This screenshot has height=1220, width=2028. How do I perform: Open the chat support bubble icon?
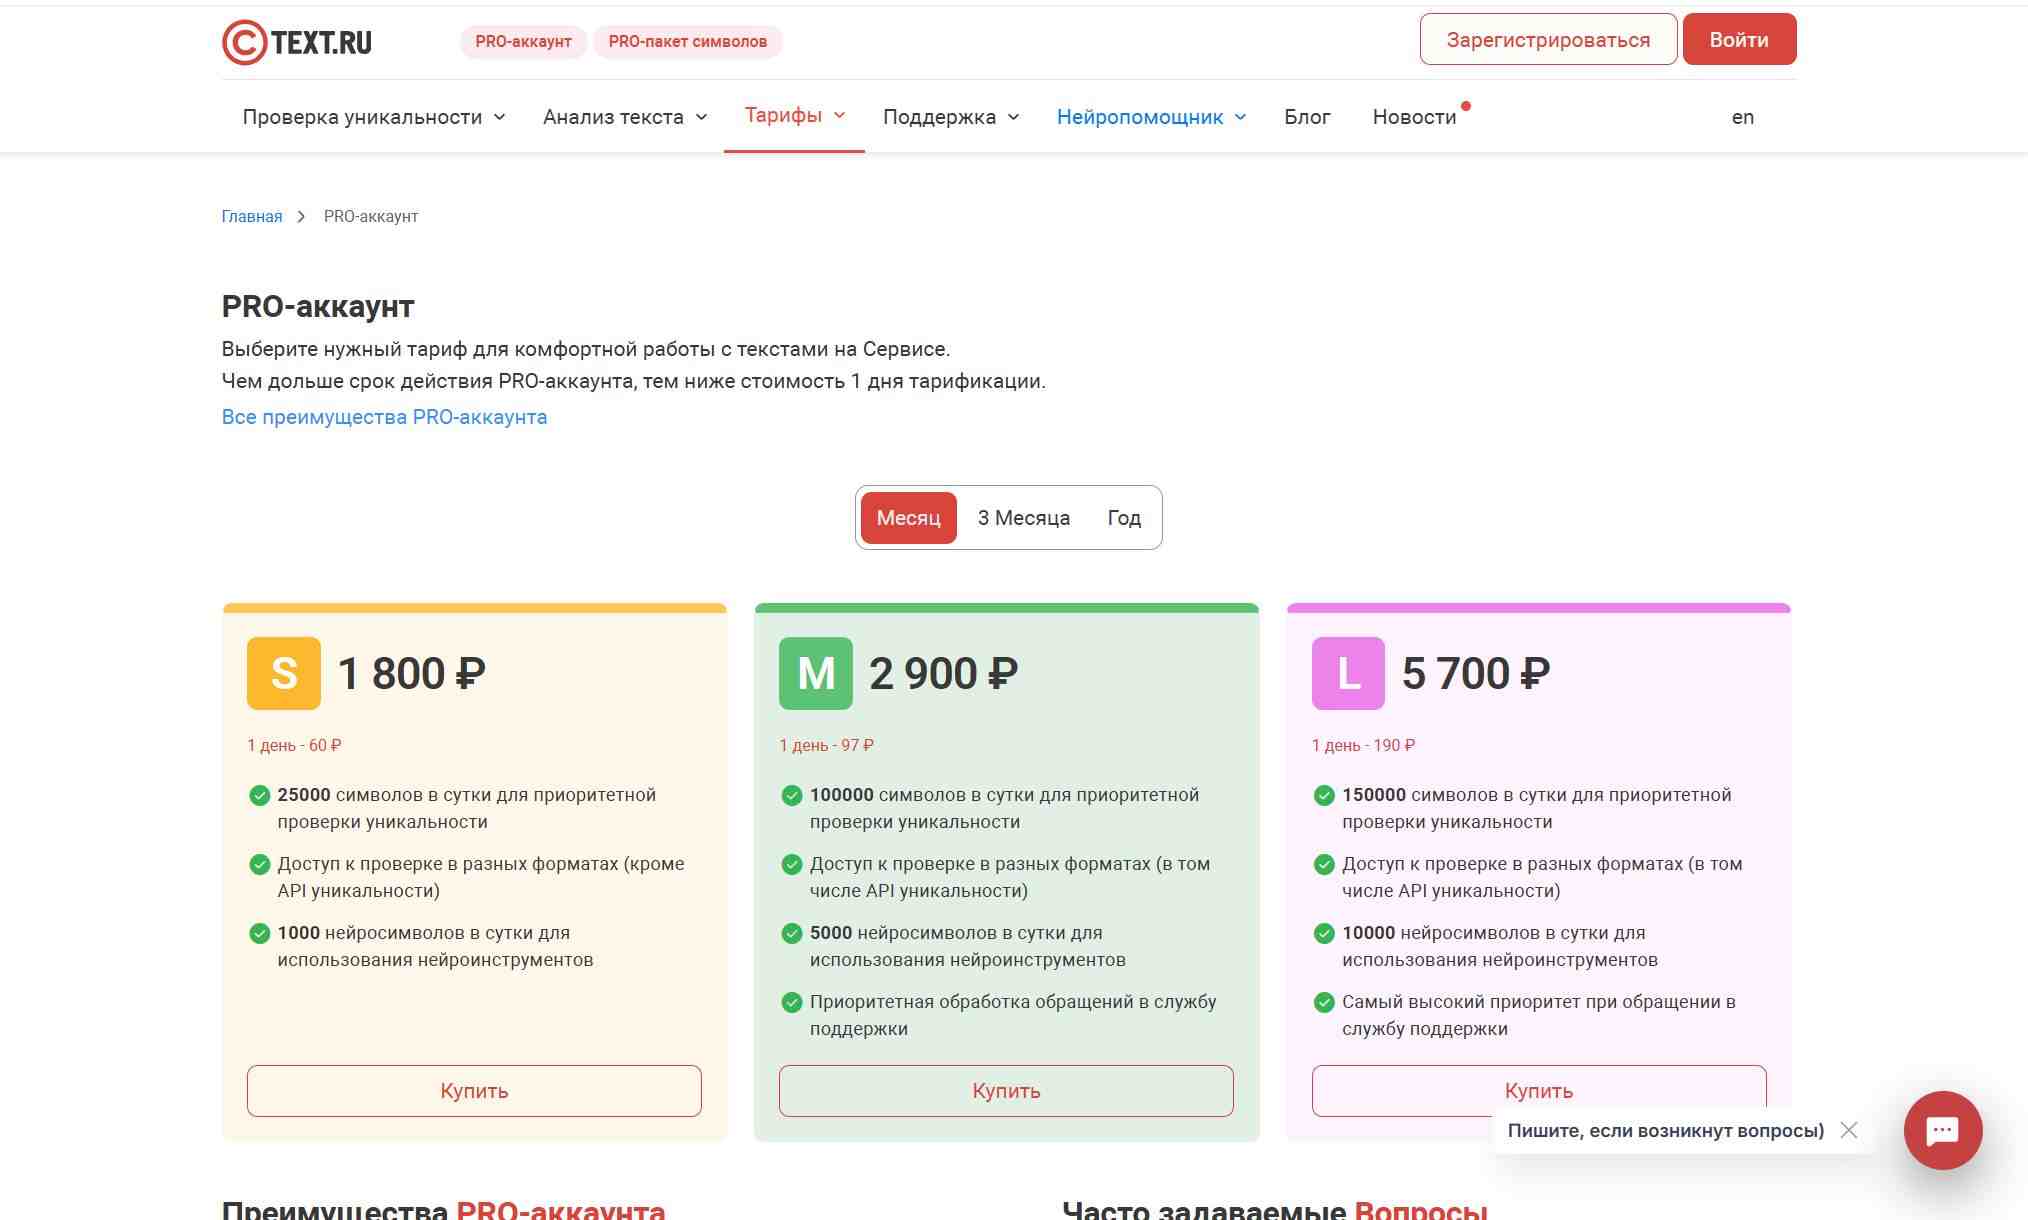[x=1942, y=1130]
